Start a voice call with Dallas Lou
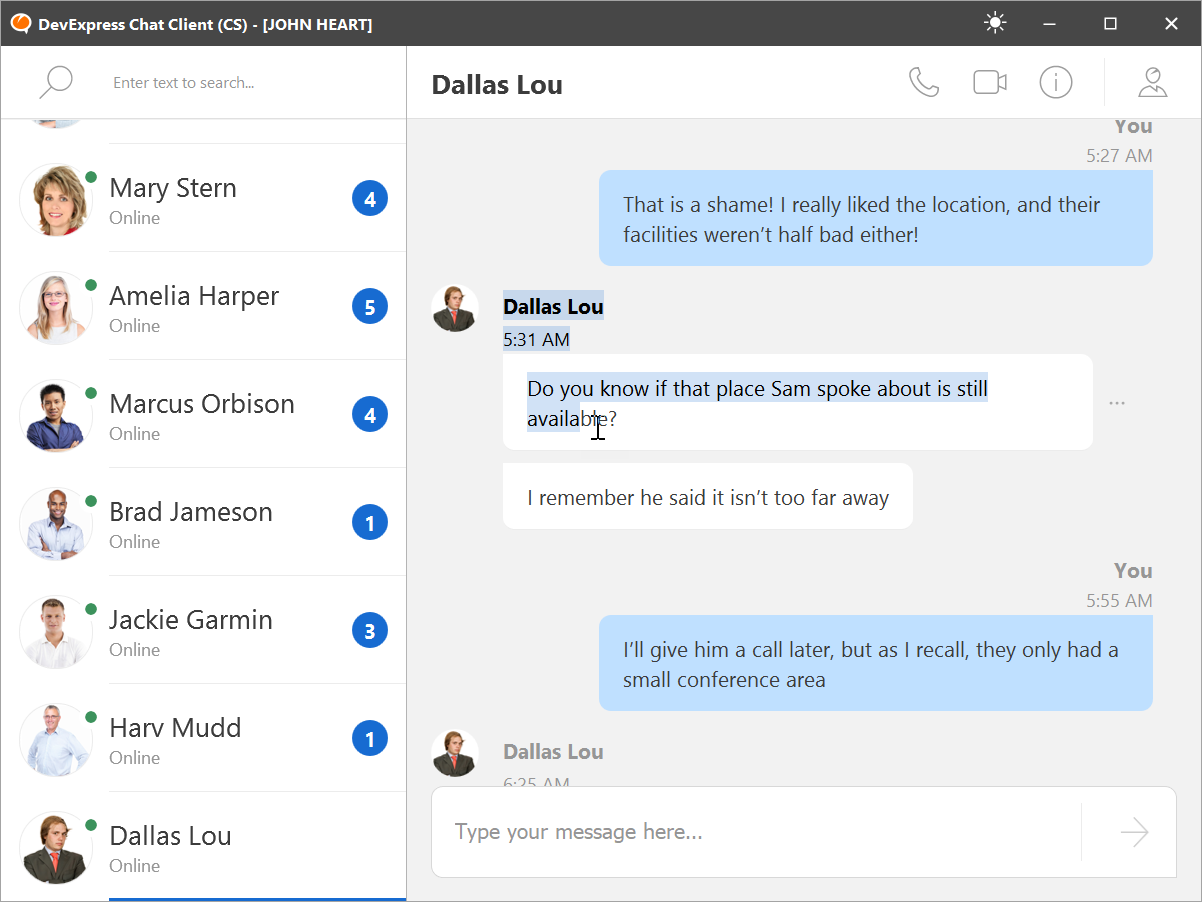This screenshot has height=902, width=1202. (x=923, y=82)
